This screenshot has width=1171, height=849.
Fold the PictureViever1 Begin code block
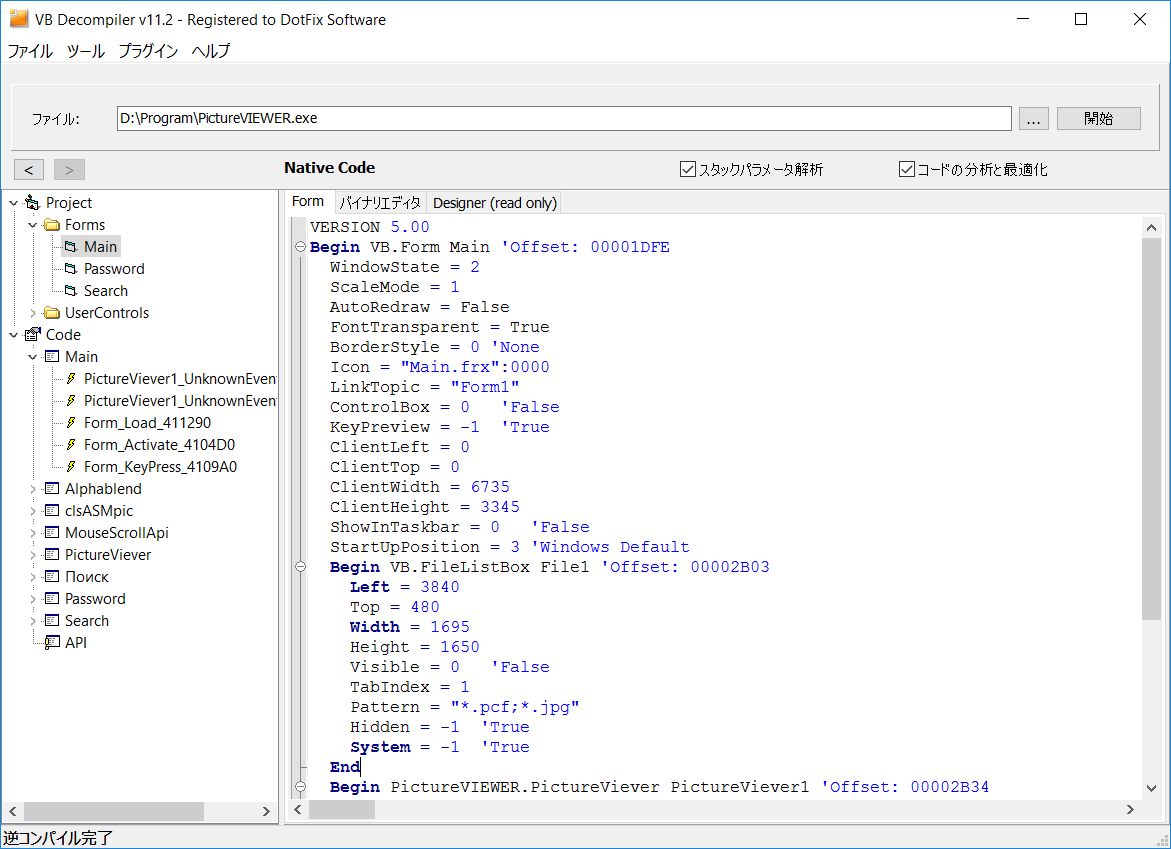tap(300, 786)
